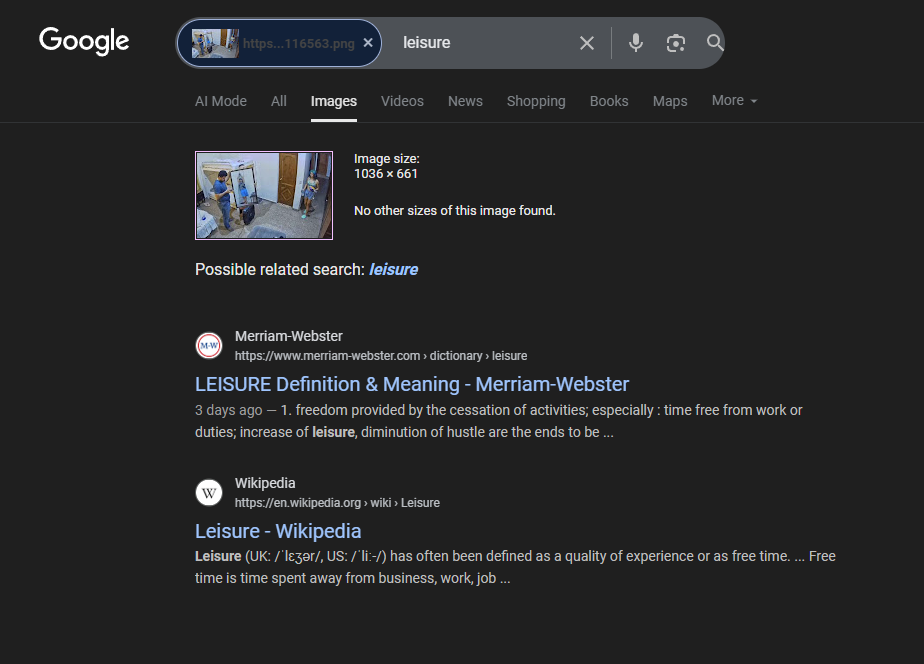Switch to the Maps tab
The width and height of the screenshot is (924, 664).
[669, 101]
